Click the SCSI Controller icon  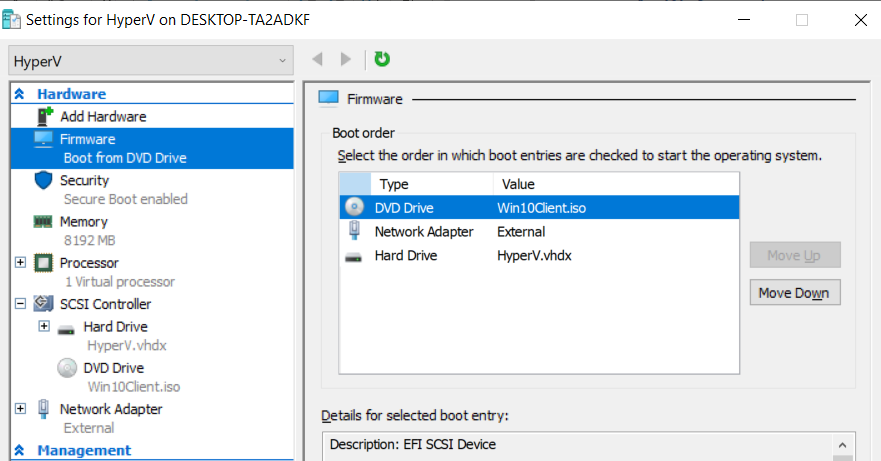point(43,304)
